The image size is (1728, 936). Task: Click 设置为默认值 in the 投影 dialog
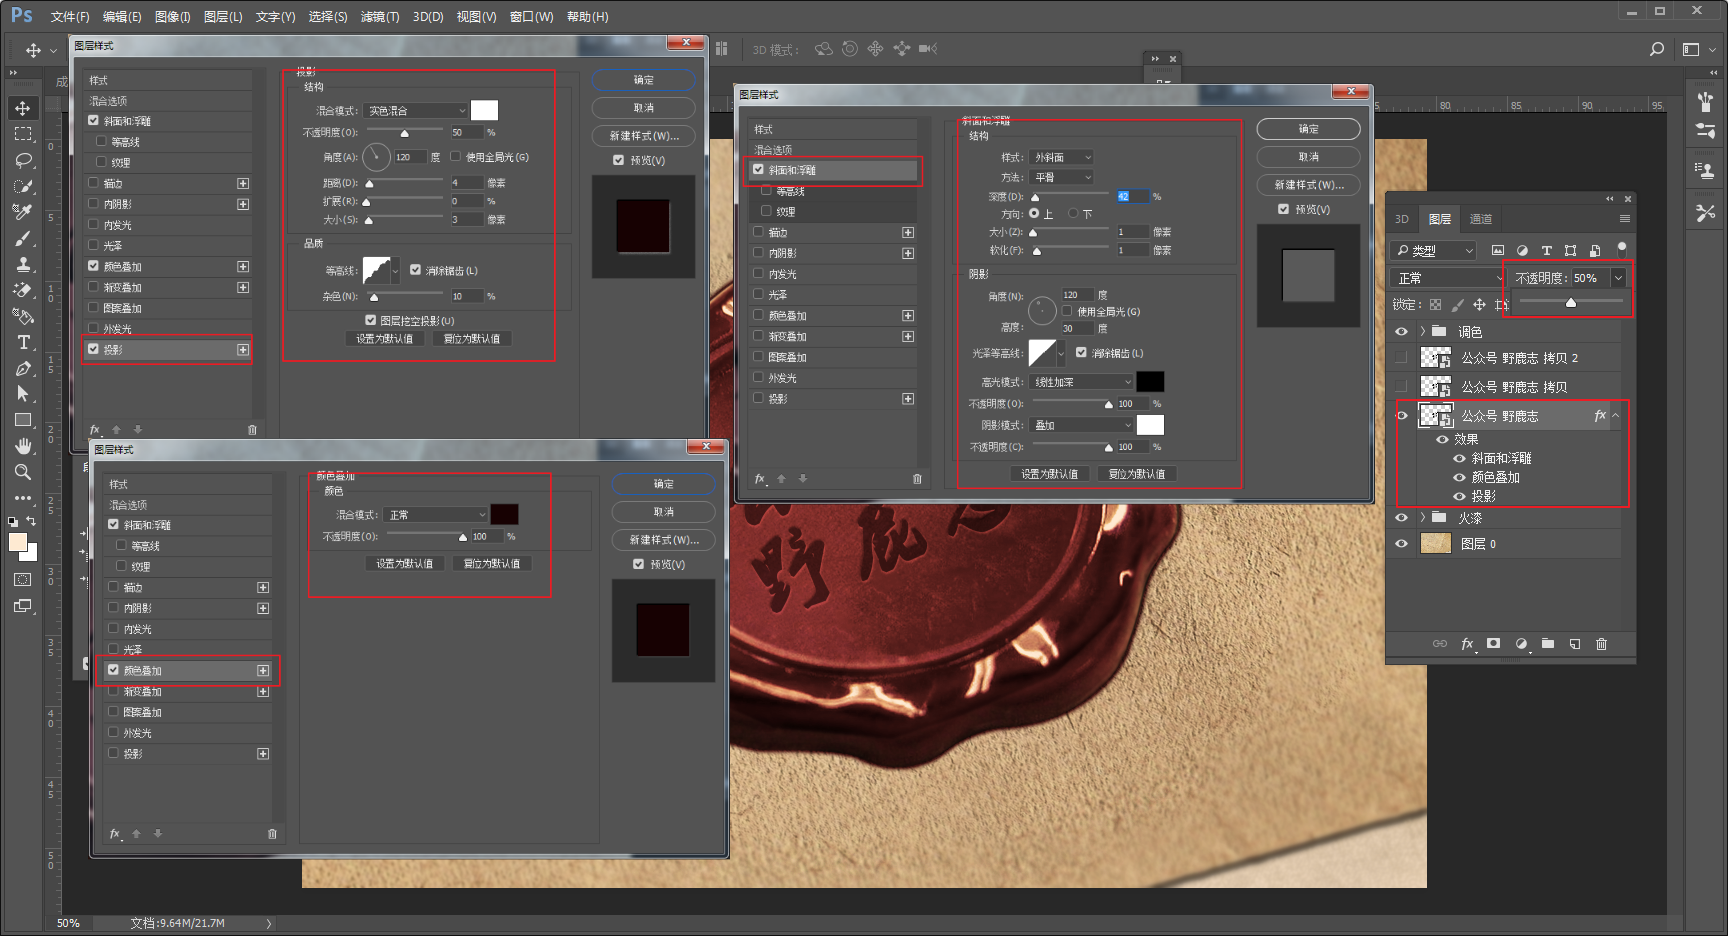pyautogui.click(x=385, y=339)
